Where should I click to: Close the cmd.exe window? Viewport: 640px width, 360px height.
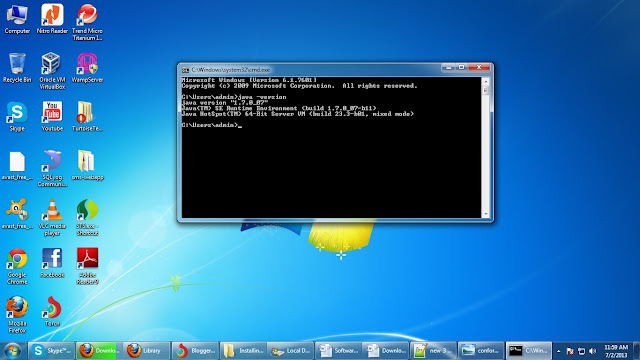coord(479,67)
